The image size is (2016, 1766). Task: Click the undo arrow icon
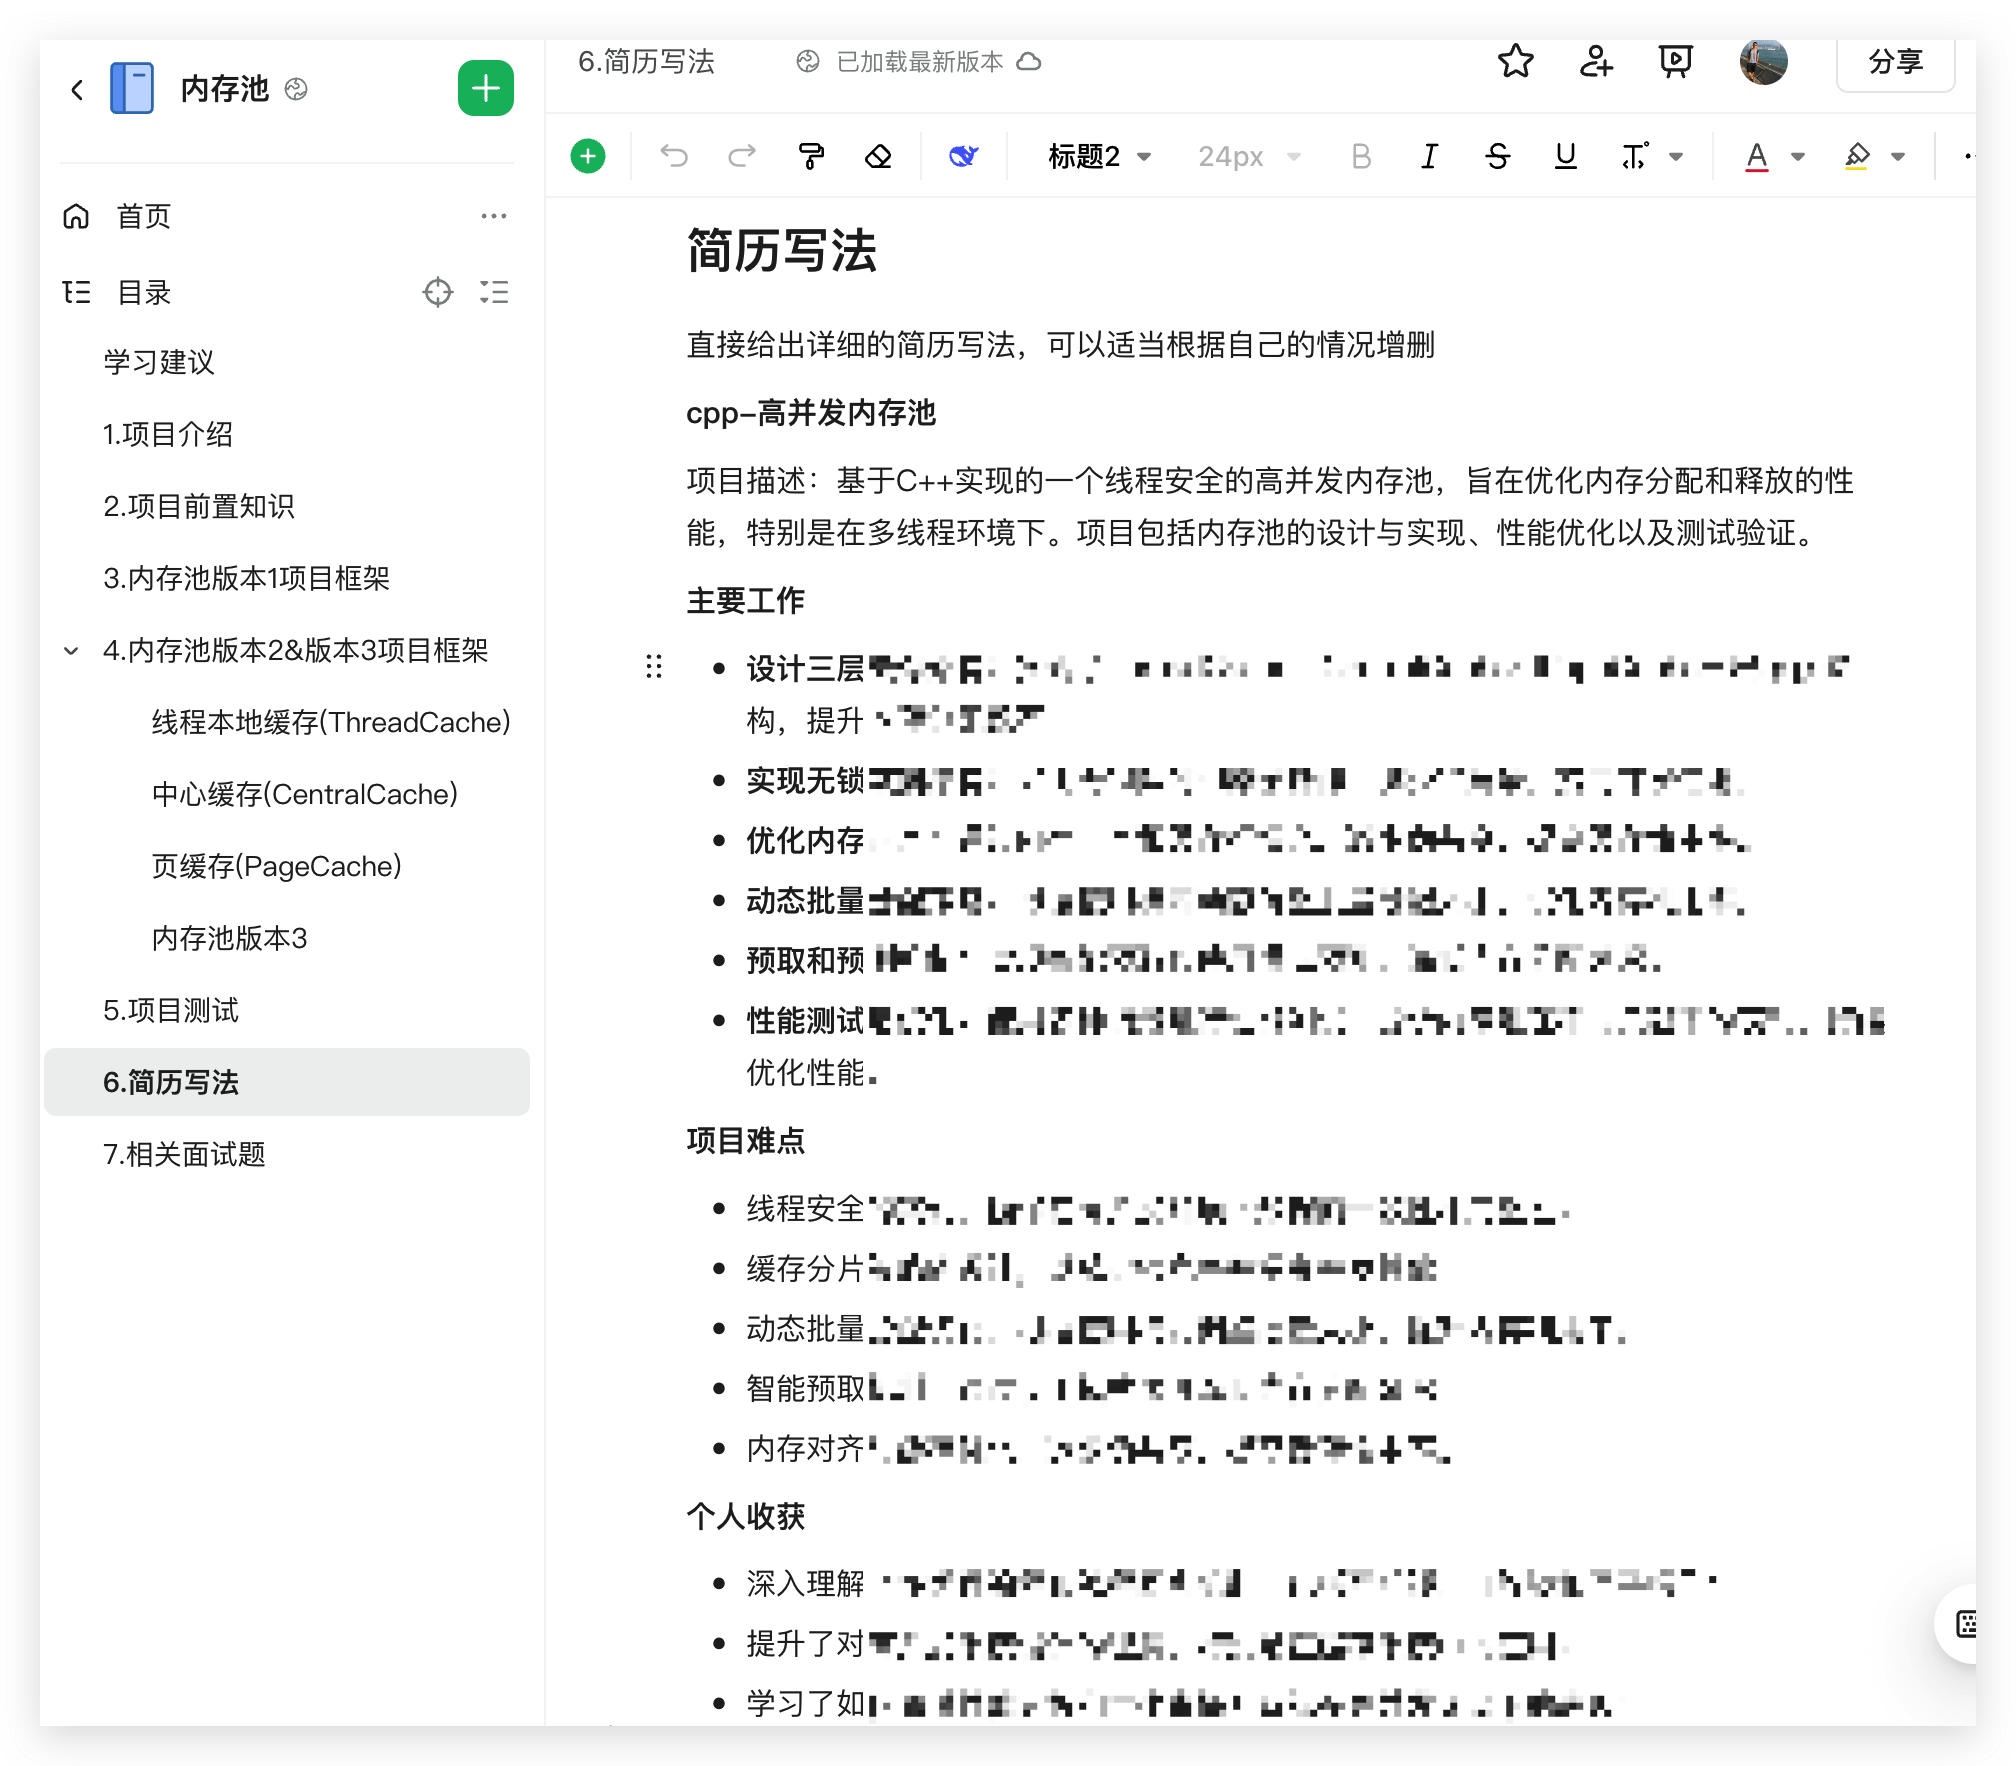click(x=674, y=157)
